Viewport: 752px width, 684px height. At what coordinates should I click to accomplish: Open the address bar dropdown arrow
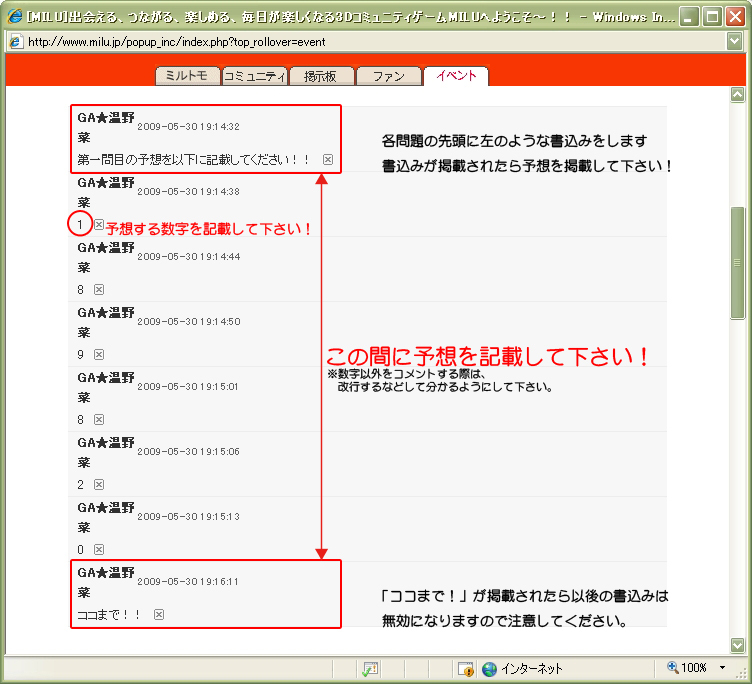click(x=737, y=41)
